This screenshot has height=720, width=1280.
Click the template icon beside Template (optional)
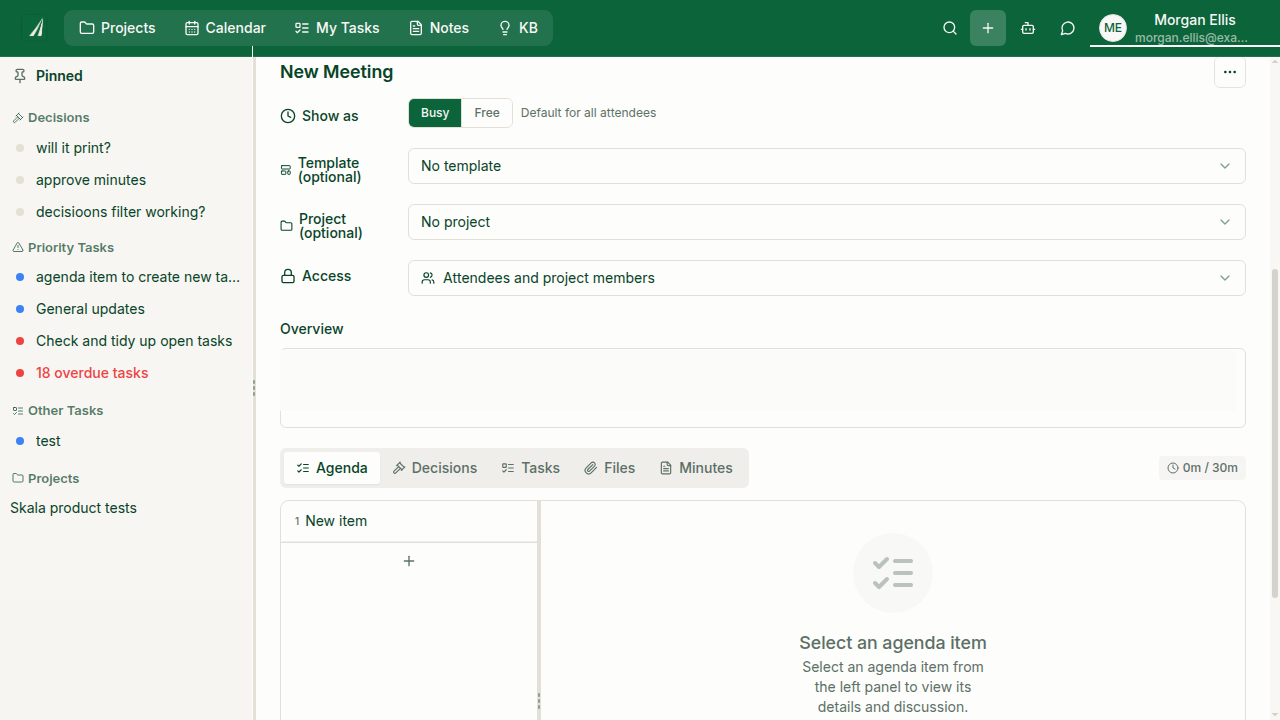[x=286, y=170]
